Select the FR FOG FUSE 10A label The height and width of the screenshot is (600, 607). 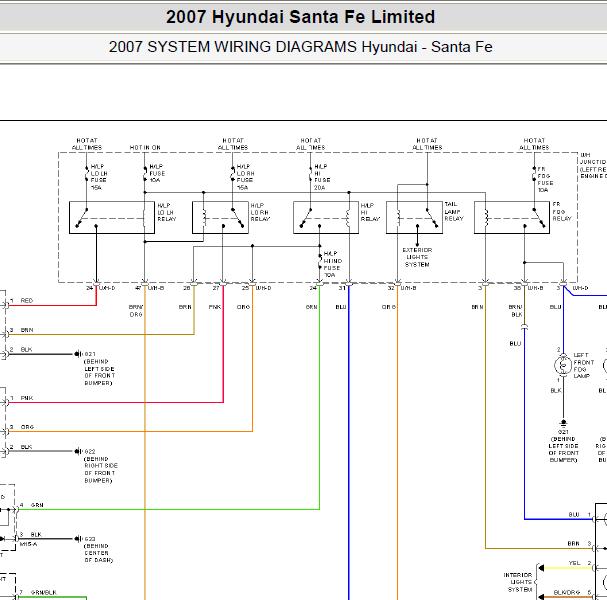click(545, 180)
